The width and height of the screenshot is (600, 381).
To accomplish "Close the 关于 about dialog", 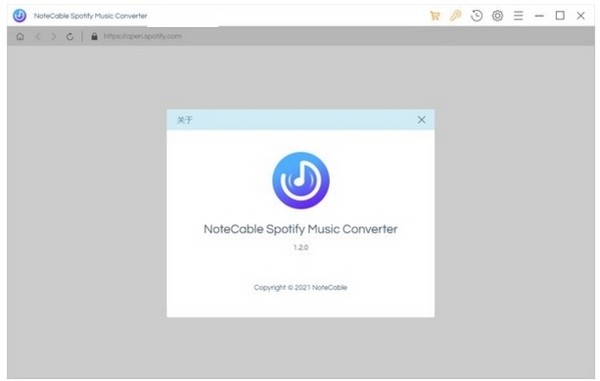I will point(421,120).
